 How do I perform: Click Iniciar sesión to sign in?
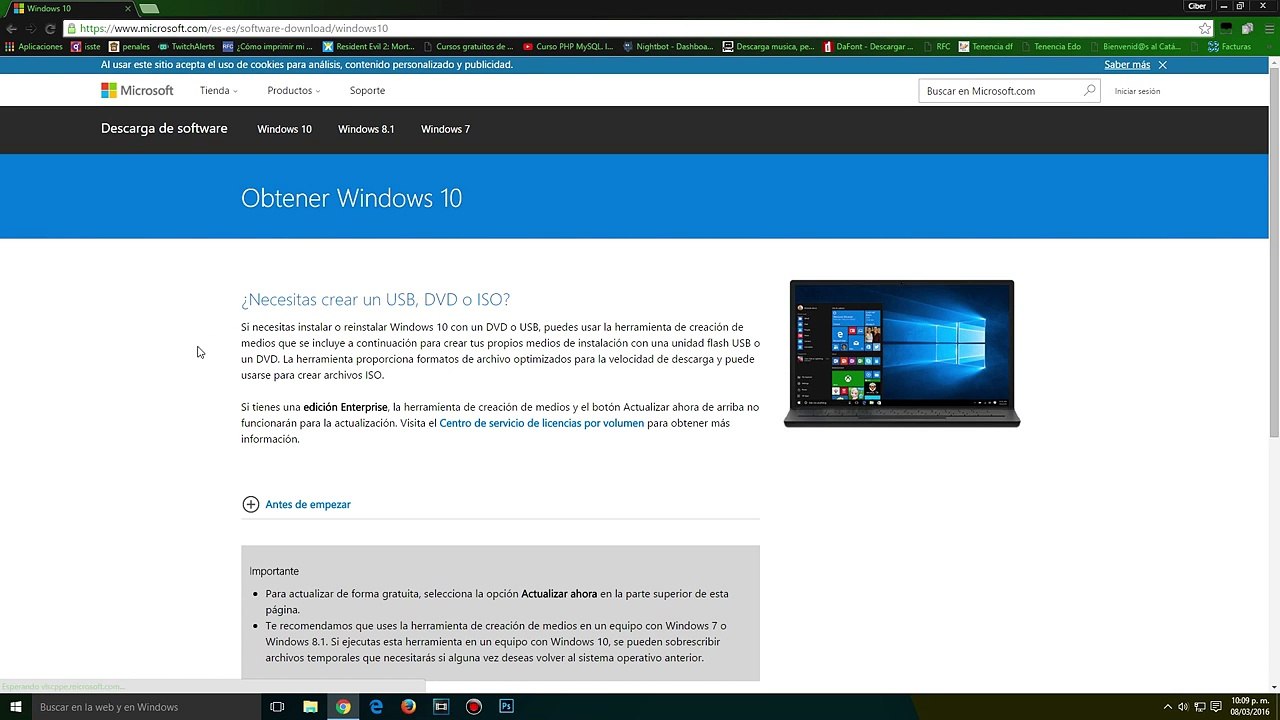pyautogui.click(x=1137, y=91)
